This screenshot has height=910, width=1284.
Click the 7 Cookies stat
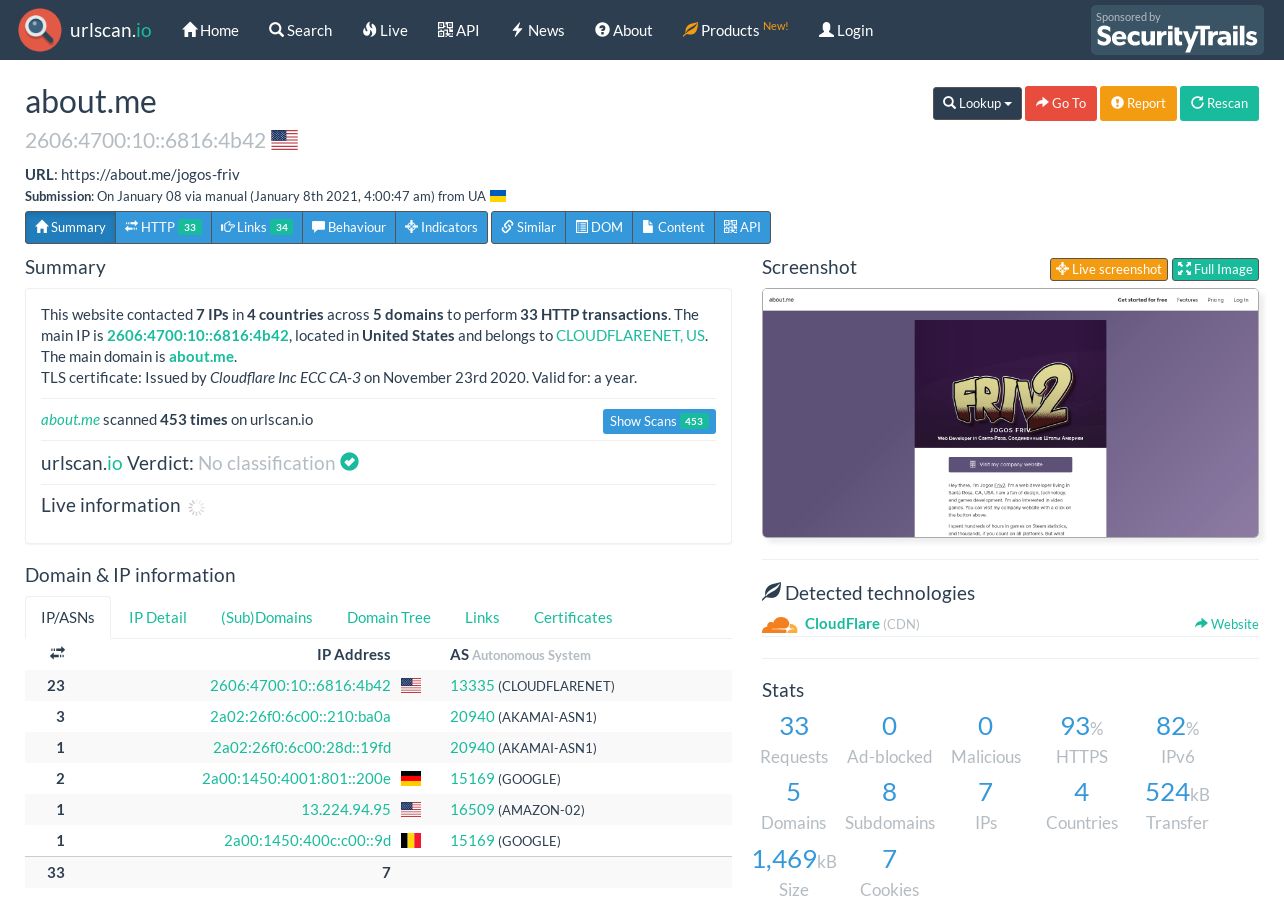coord(889,872)
